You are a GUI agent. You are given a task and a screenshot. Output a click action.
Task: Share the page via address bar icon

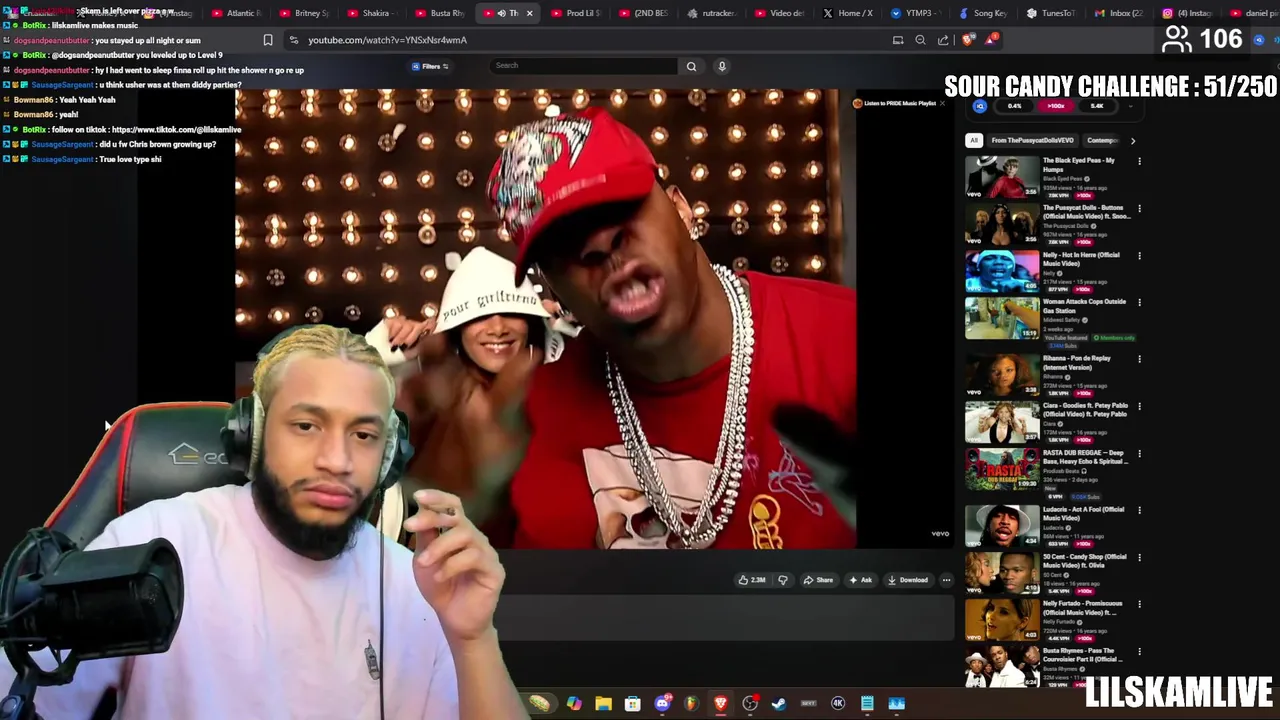coord(943,40)
